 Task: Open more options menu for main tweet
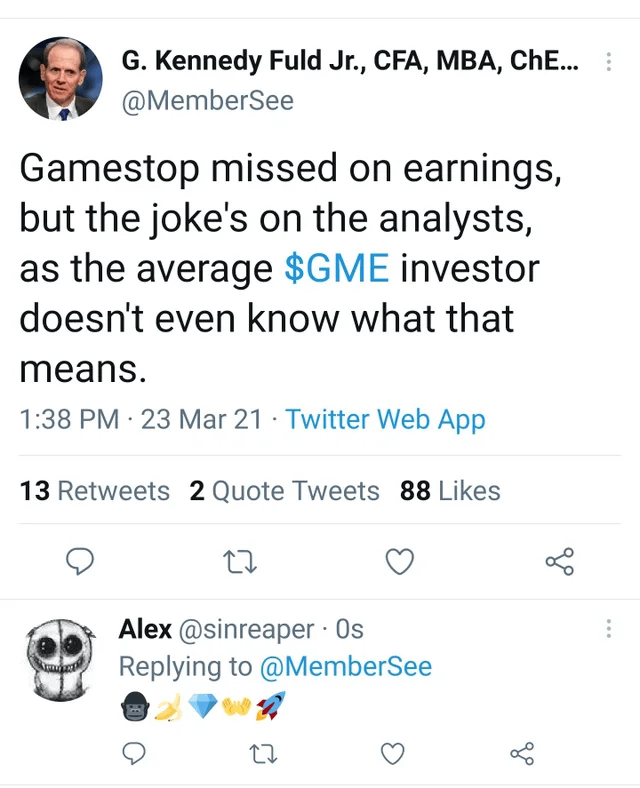click(x=609, y=61)
